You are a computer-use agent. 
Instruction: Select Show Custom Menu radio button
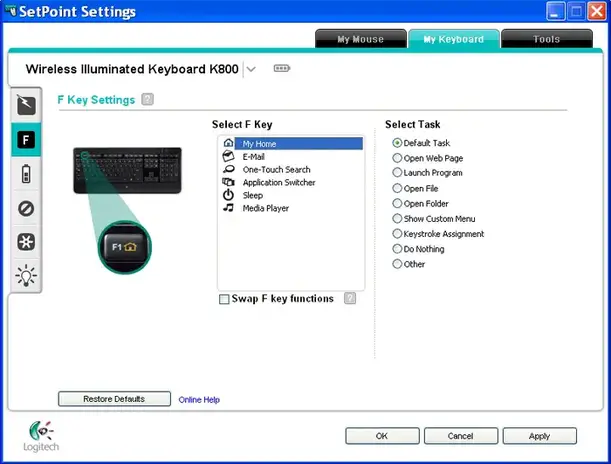pyautogui.click(x=397, y=219)
